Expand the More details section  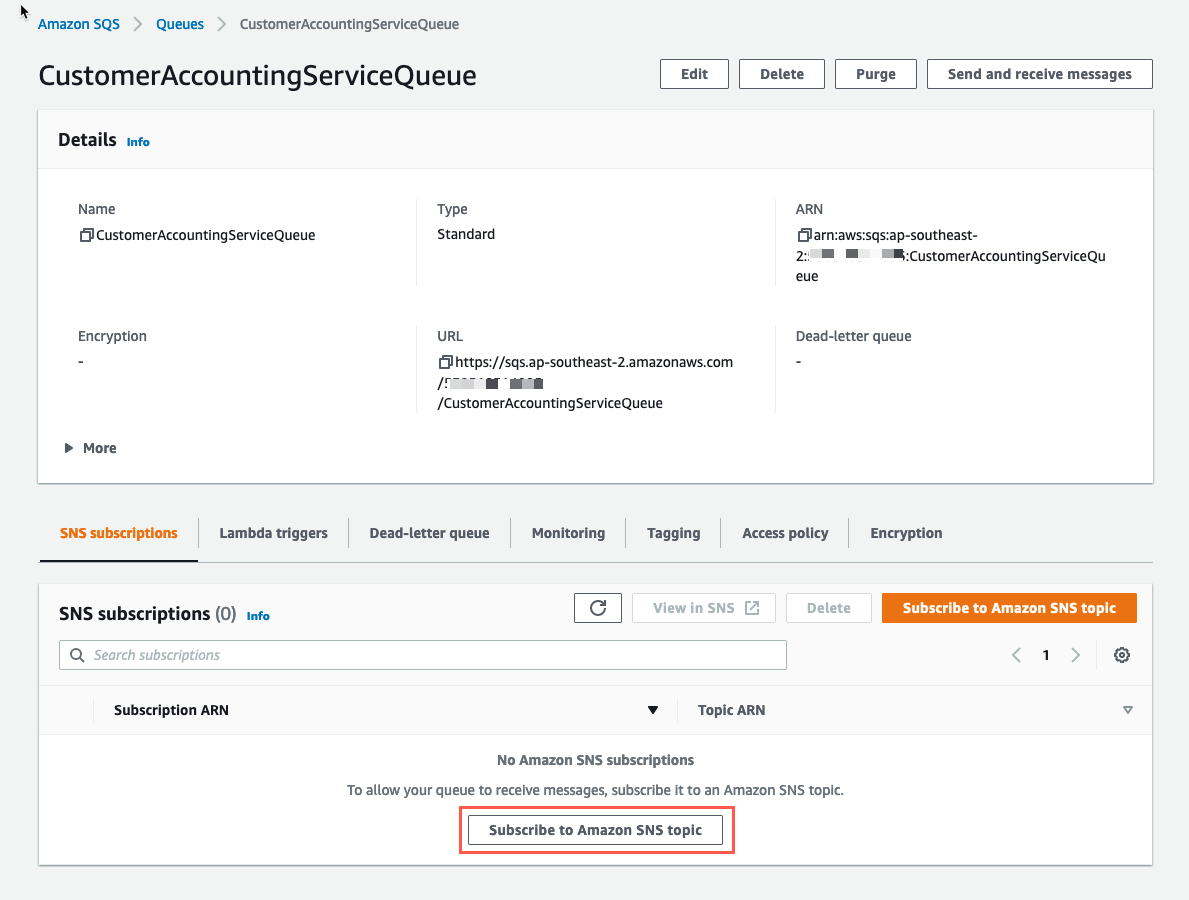click(x=90, y=448)
